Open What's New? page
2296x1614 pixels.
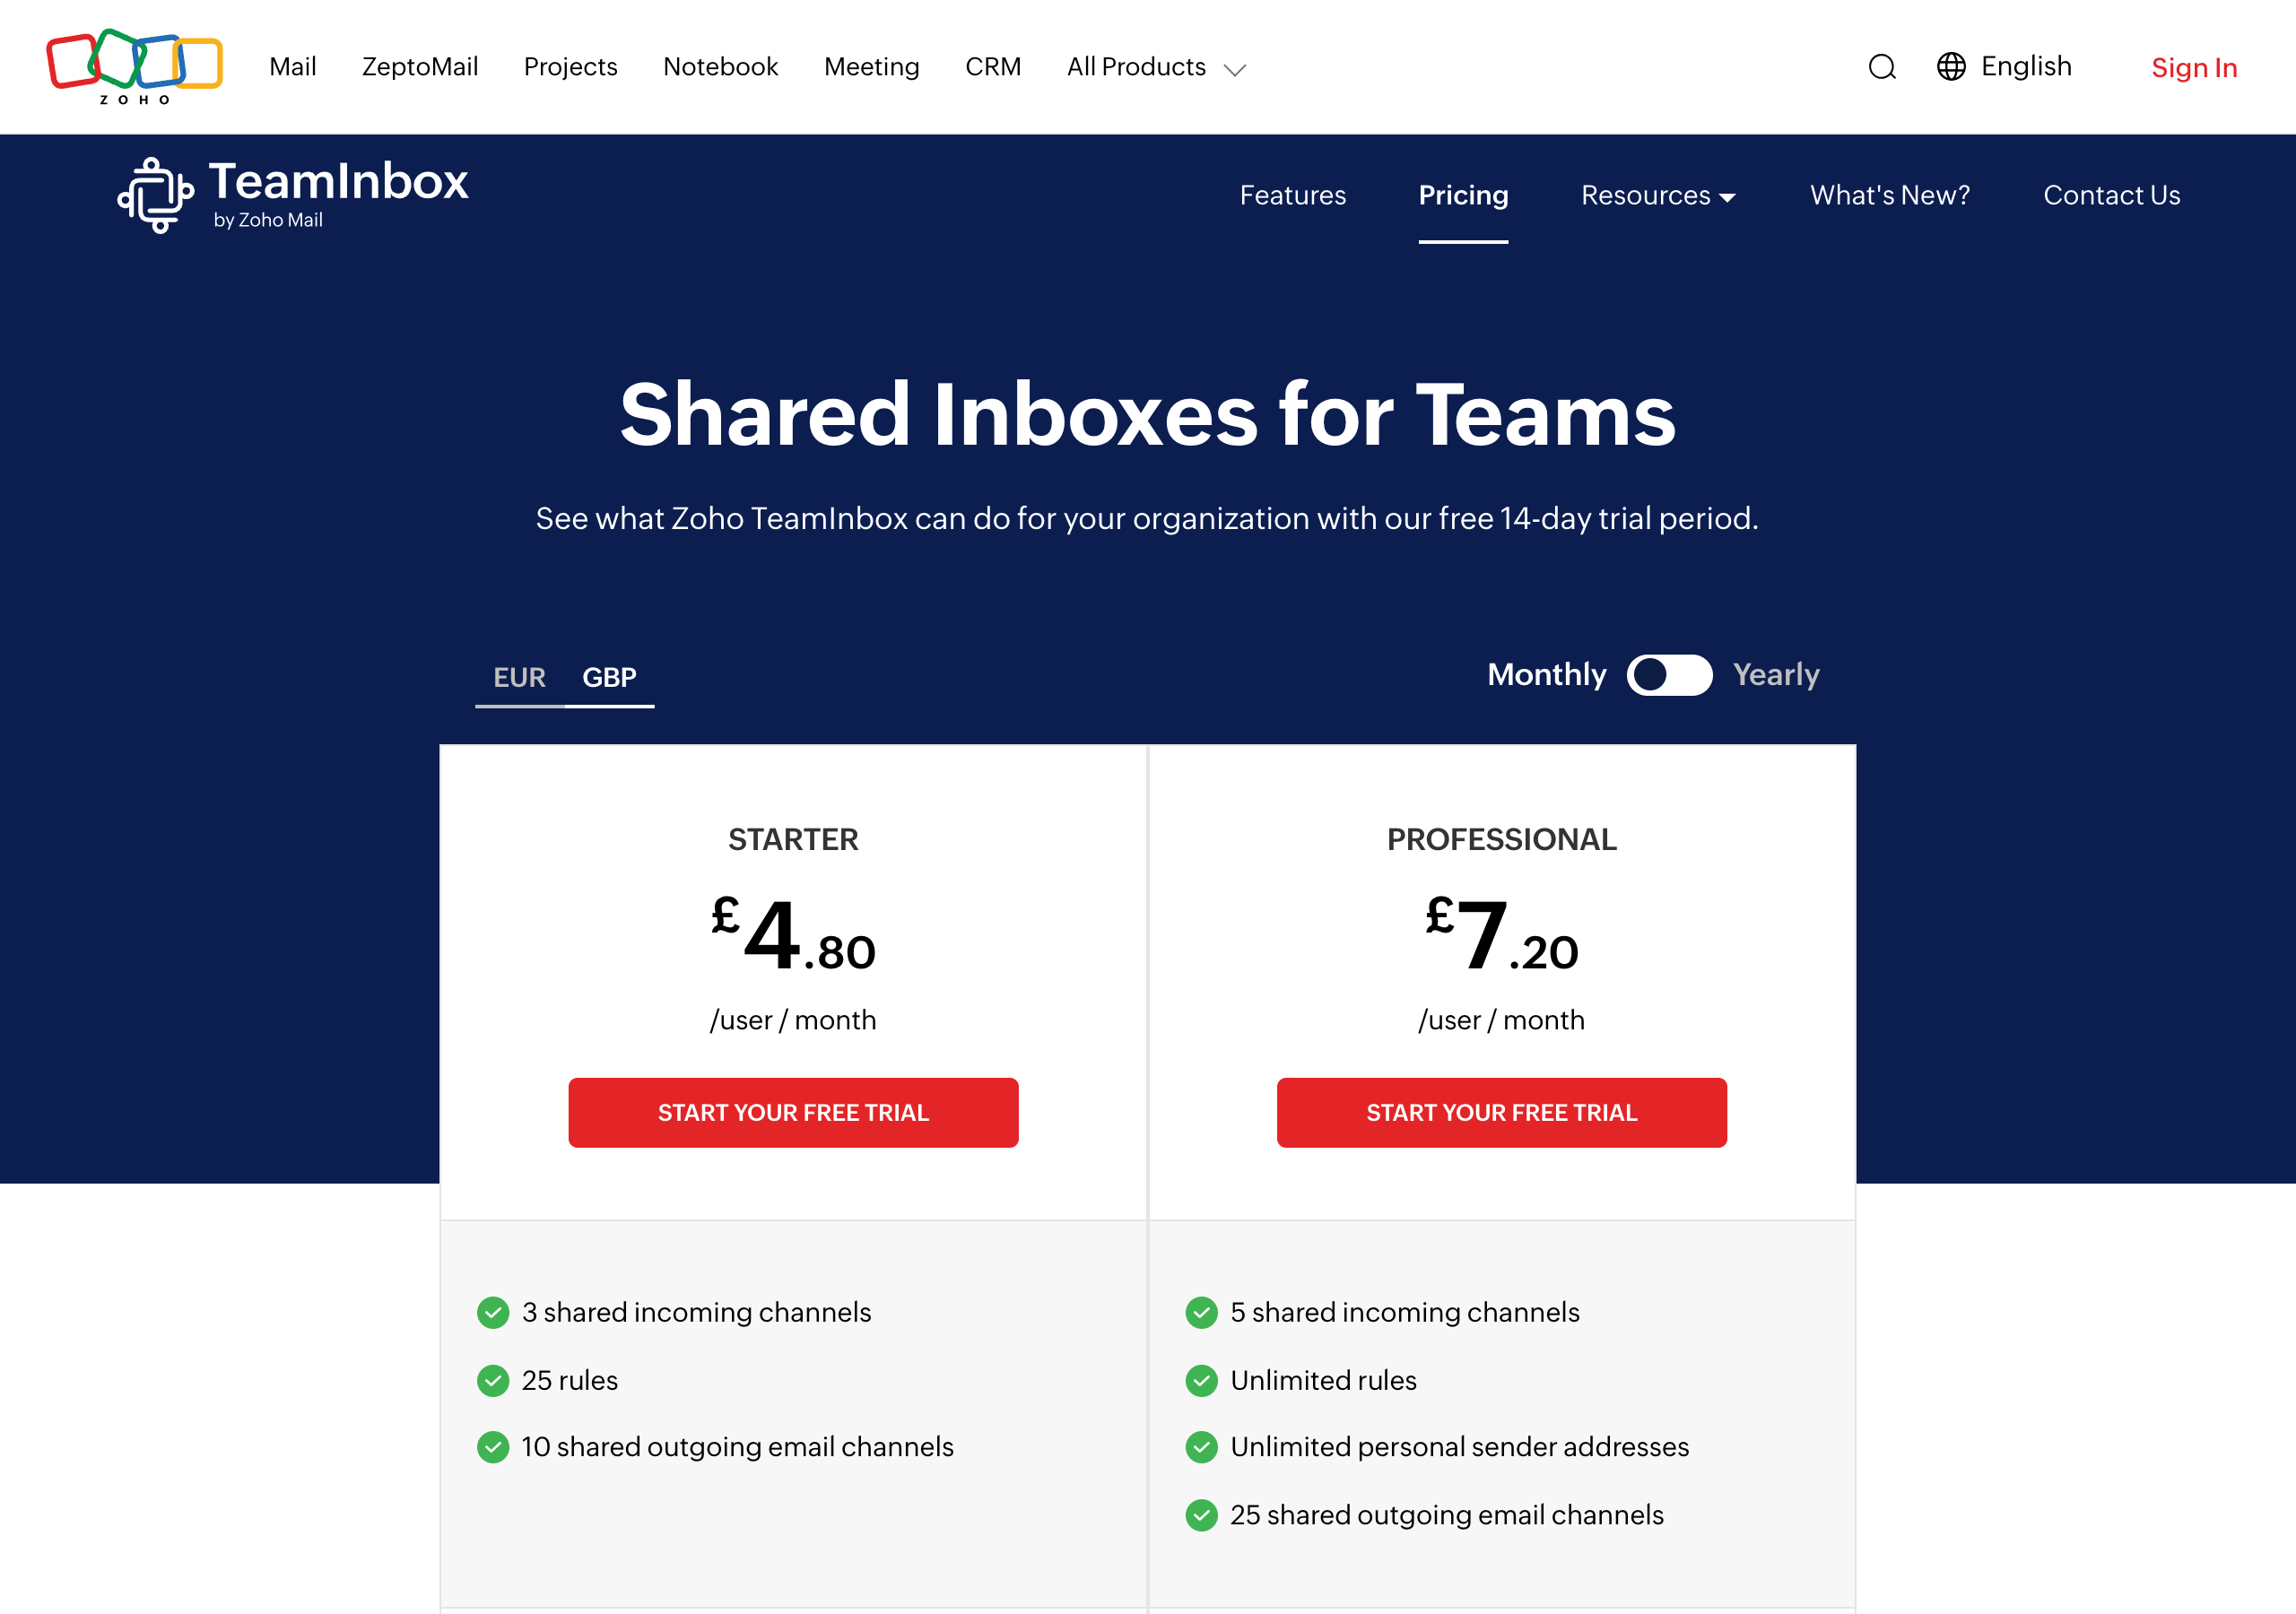click(x=1889, y=195)
